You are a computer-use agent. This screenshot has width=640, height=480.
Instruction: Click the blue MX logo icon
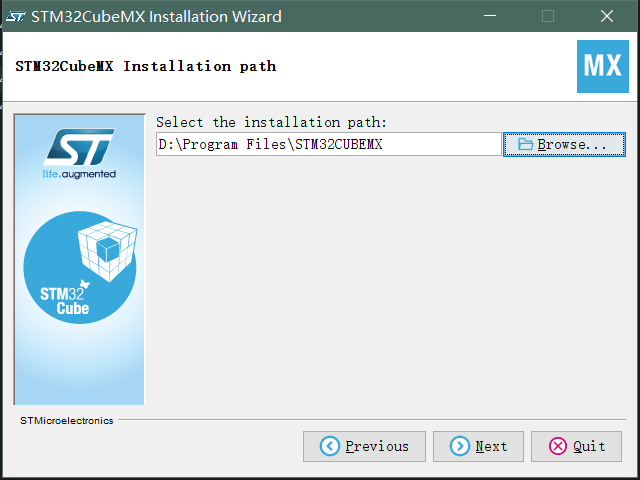click(x=602, y=66)
